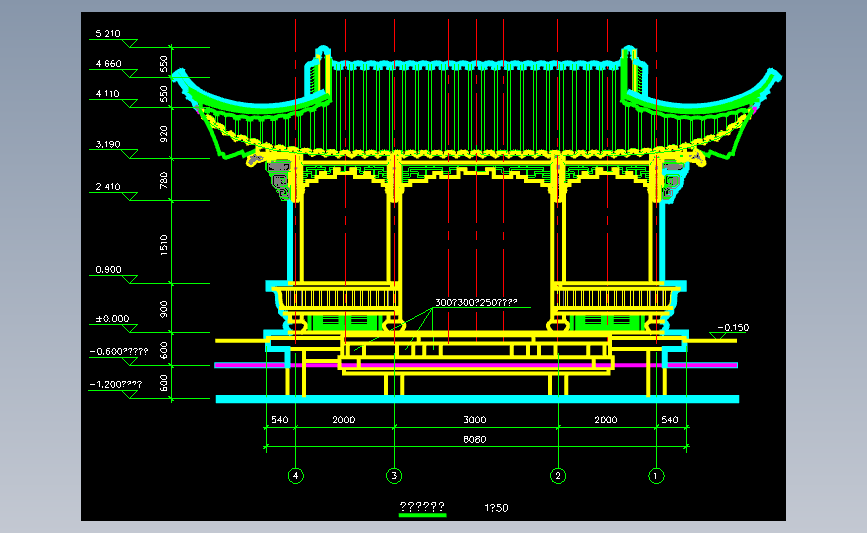Select the 4.110 elevation label

(108, 94)
